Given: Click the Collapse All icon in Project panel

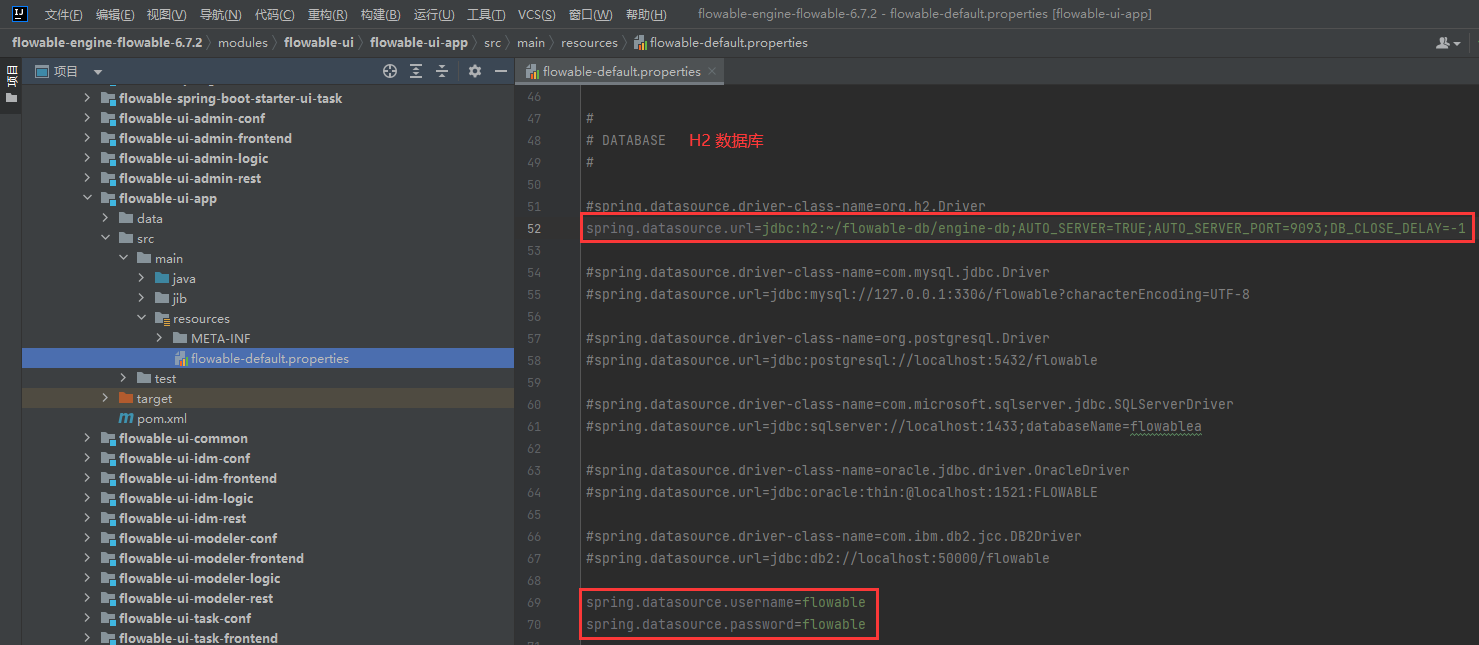Looking at the screenshot, I should [442, 71].
